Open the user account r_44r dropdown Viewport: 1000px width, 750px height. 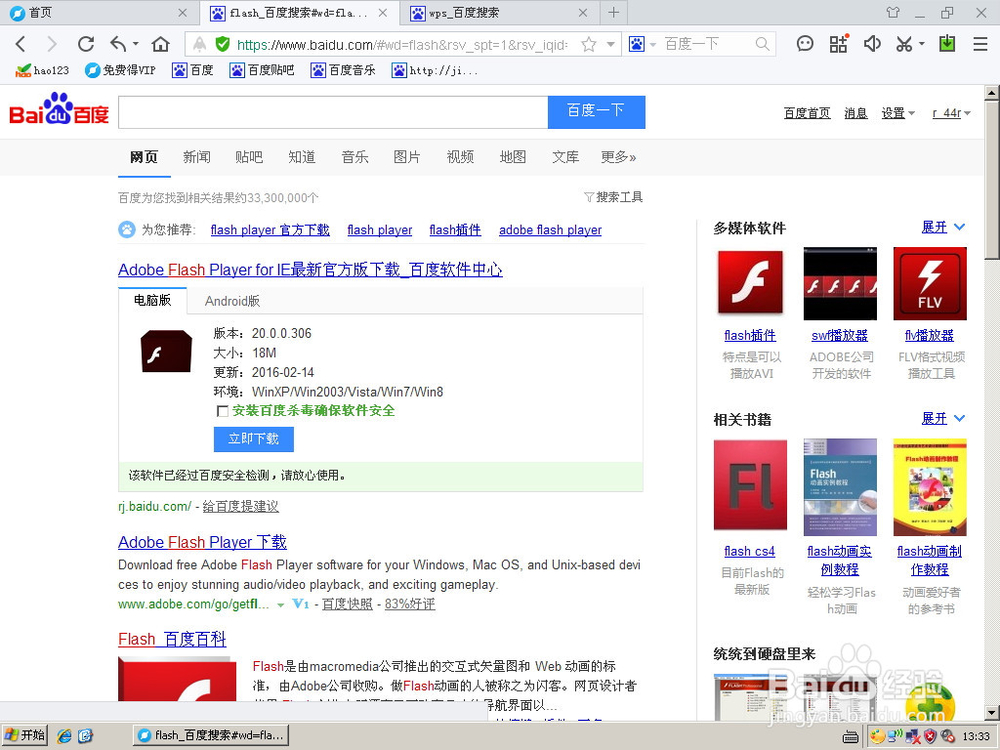(951, 113)
